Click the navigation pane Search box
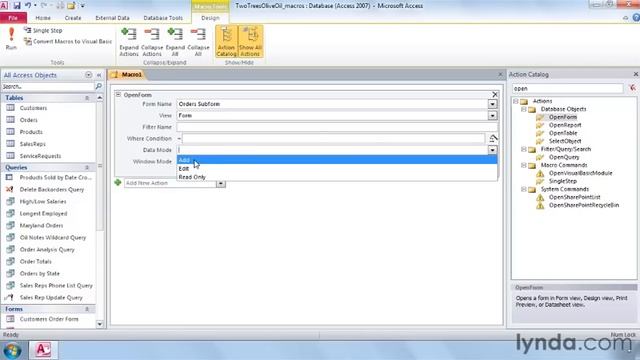 [x=48, y=87]
